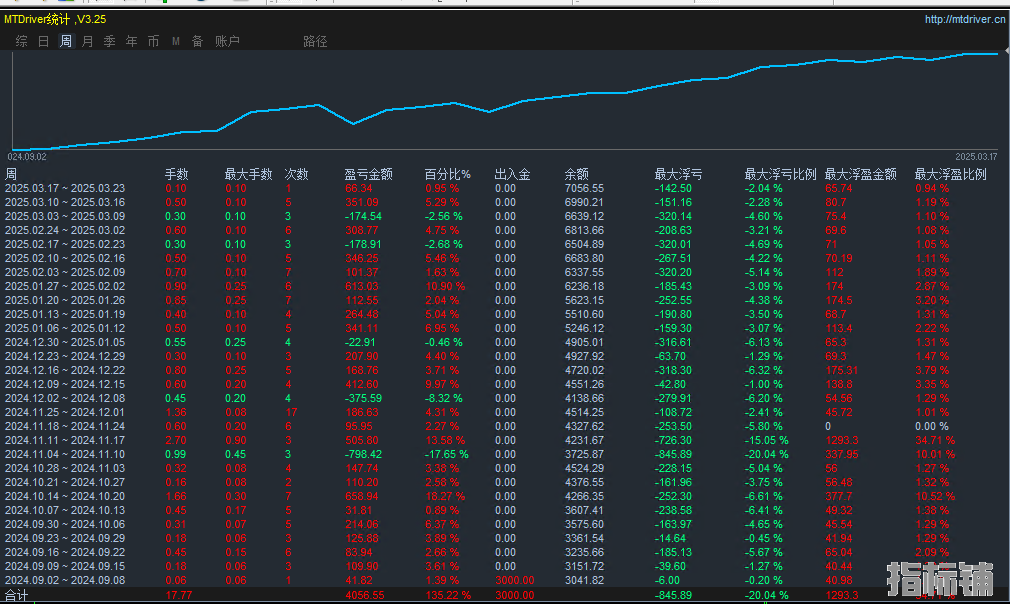
Task: Show the 年 yearly statistics tab
Action: click(132, 41)
